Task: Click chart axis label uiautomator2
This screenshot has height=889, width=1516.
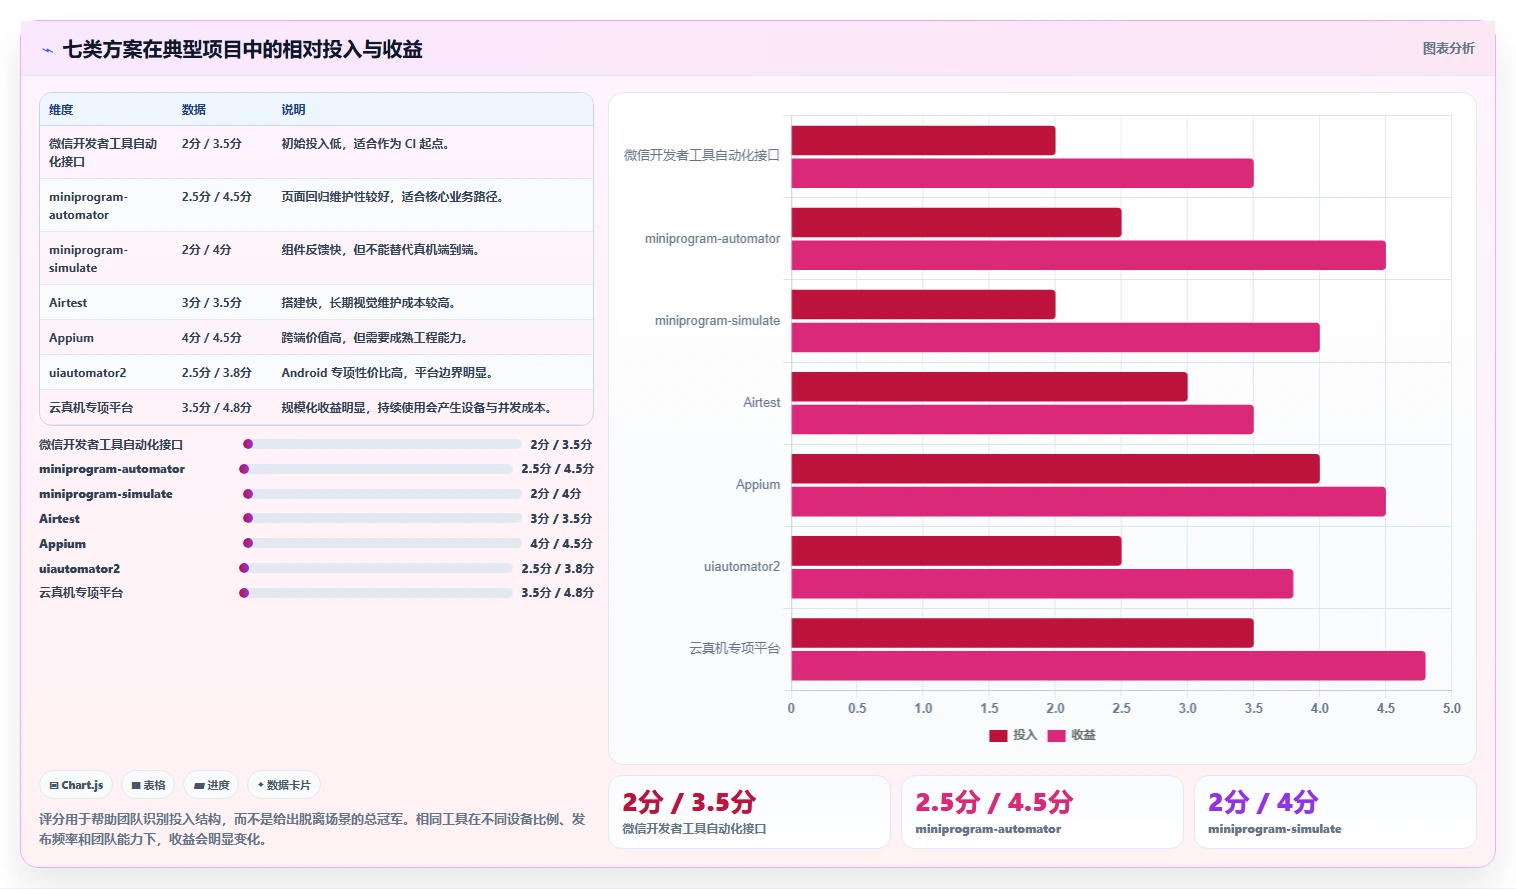Action: [x=741, y=567]
